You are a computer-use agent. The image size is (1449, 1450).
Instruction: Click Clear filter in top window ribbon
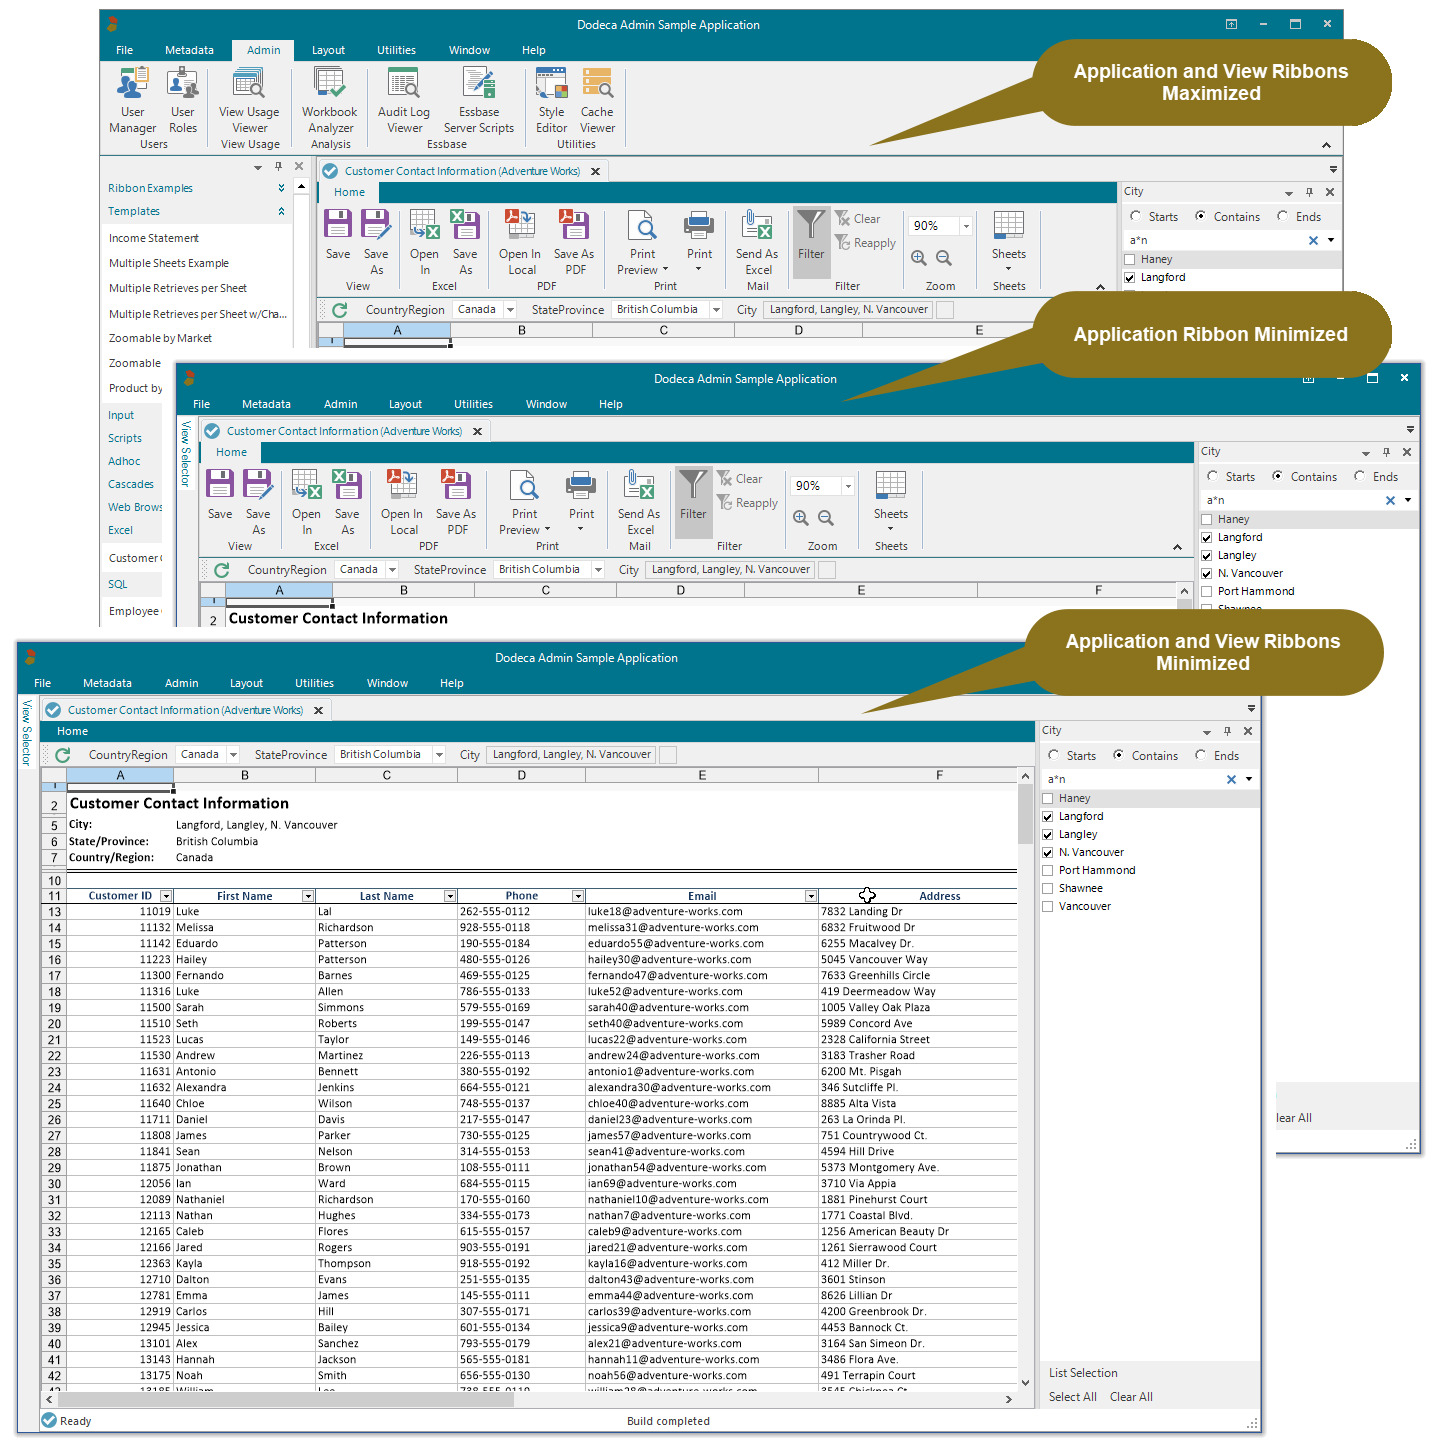(x=858, y=218)
